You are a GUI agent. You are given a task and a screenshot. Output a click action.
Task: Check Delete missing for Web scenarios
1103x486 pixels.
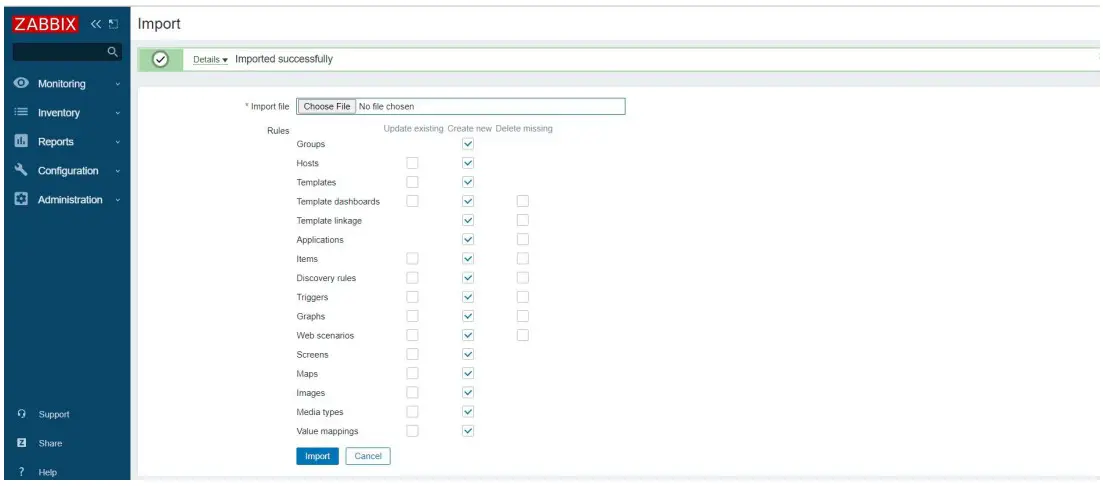coord(523,335)
